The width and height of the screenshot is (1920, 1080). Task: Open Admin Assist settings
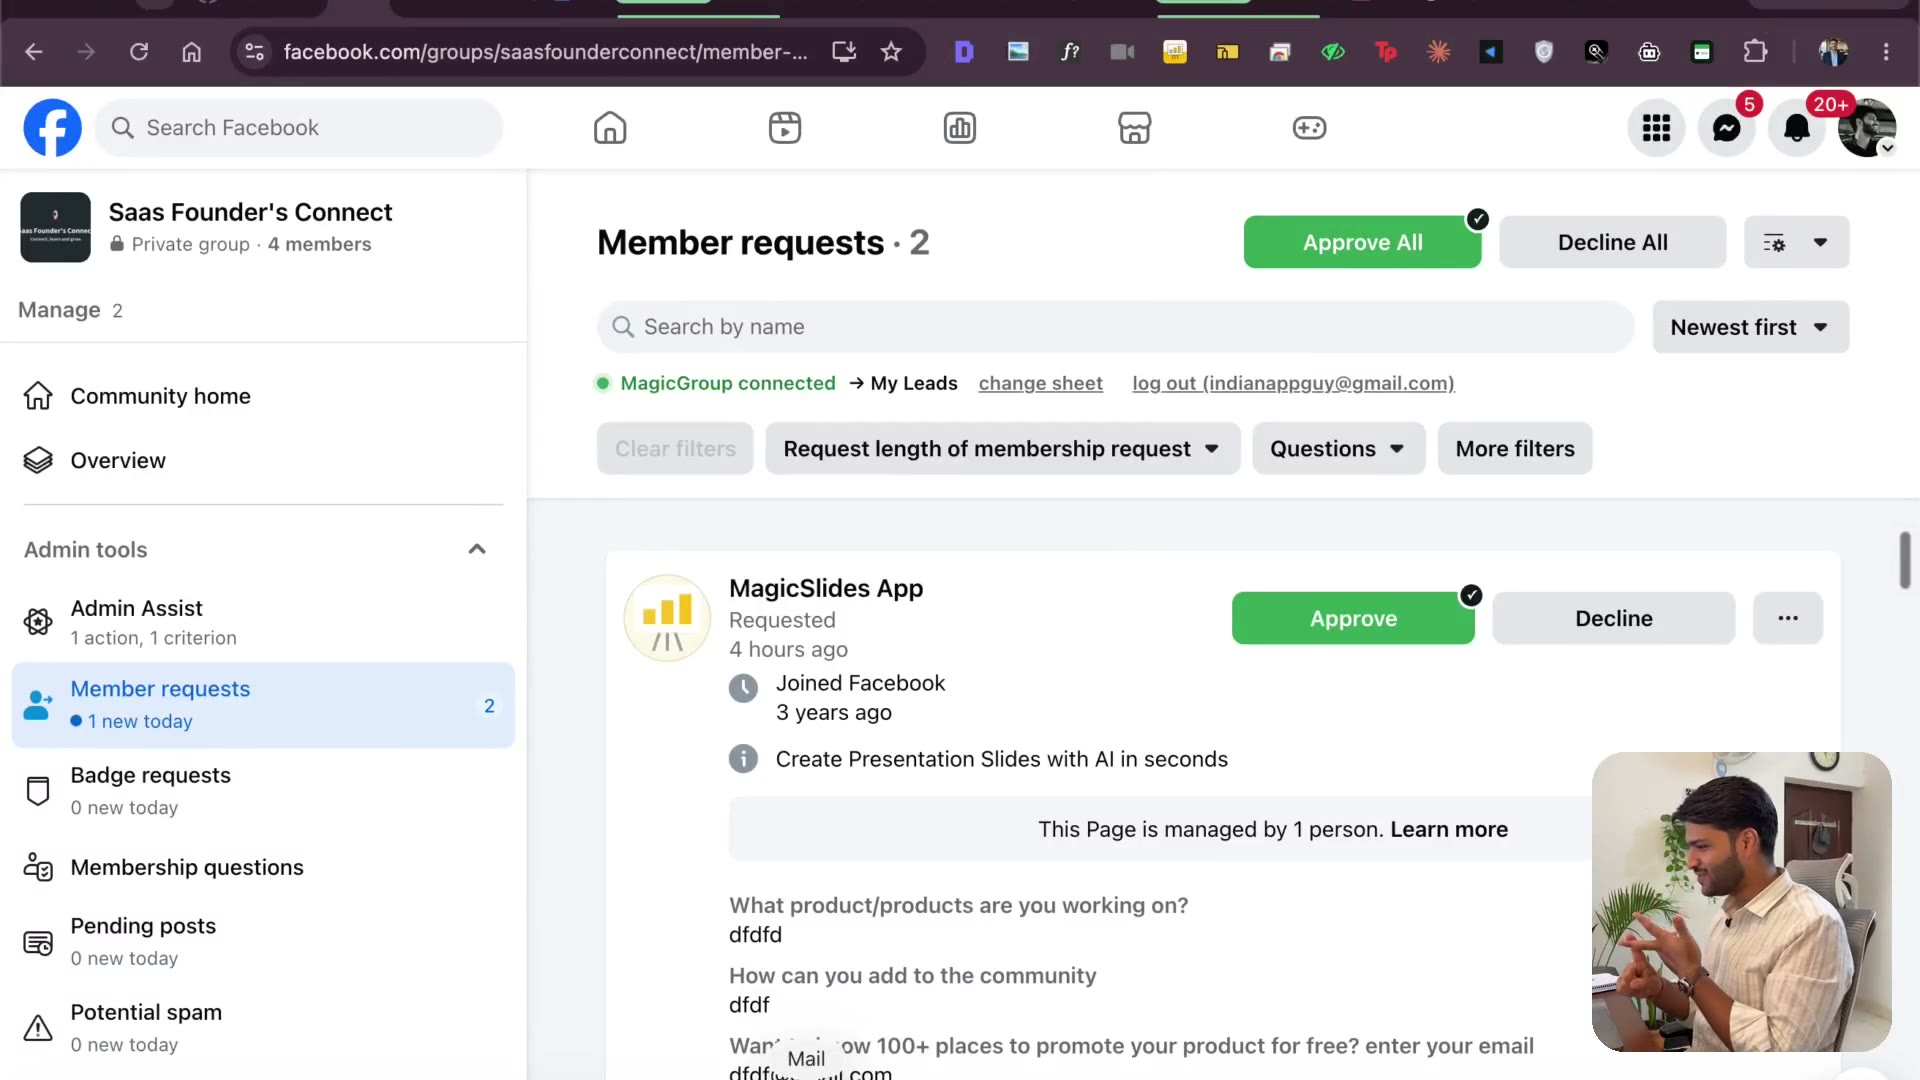(x=262, y=622)
